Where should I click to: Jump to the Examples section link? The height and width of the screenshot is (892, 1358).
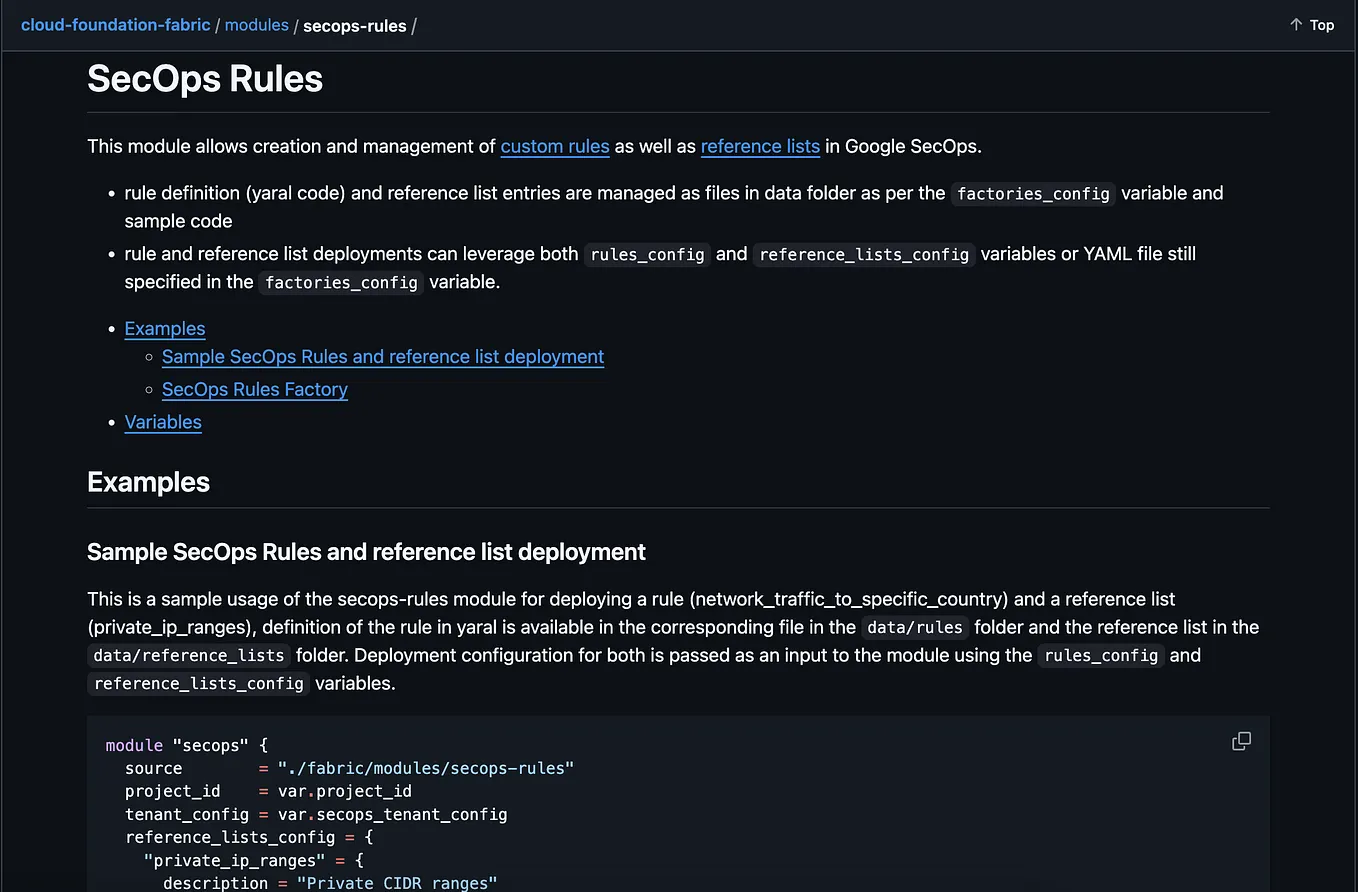tap(164, 328)
